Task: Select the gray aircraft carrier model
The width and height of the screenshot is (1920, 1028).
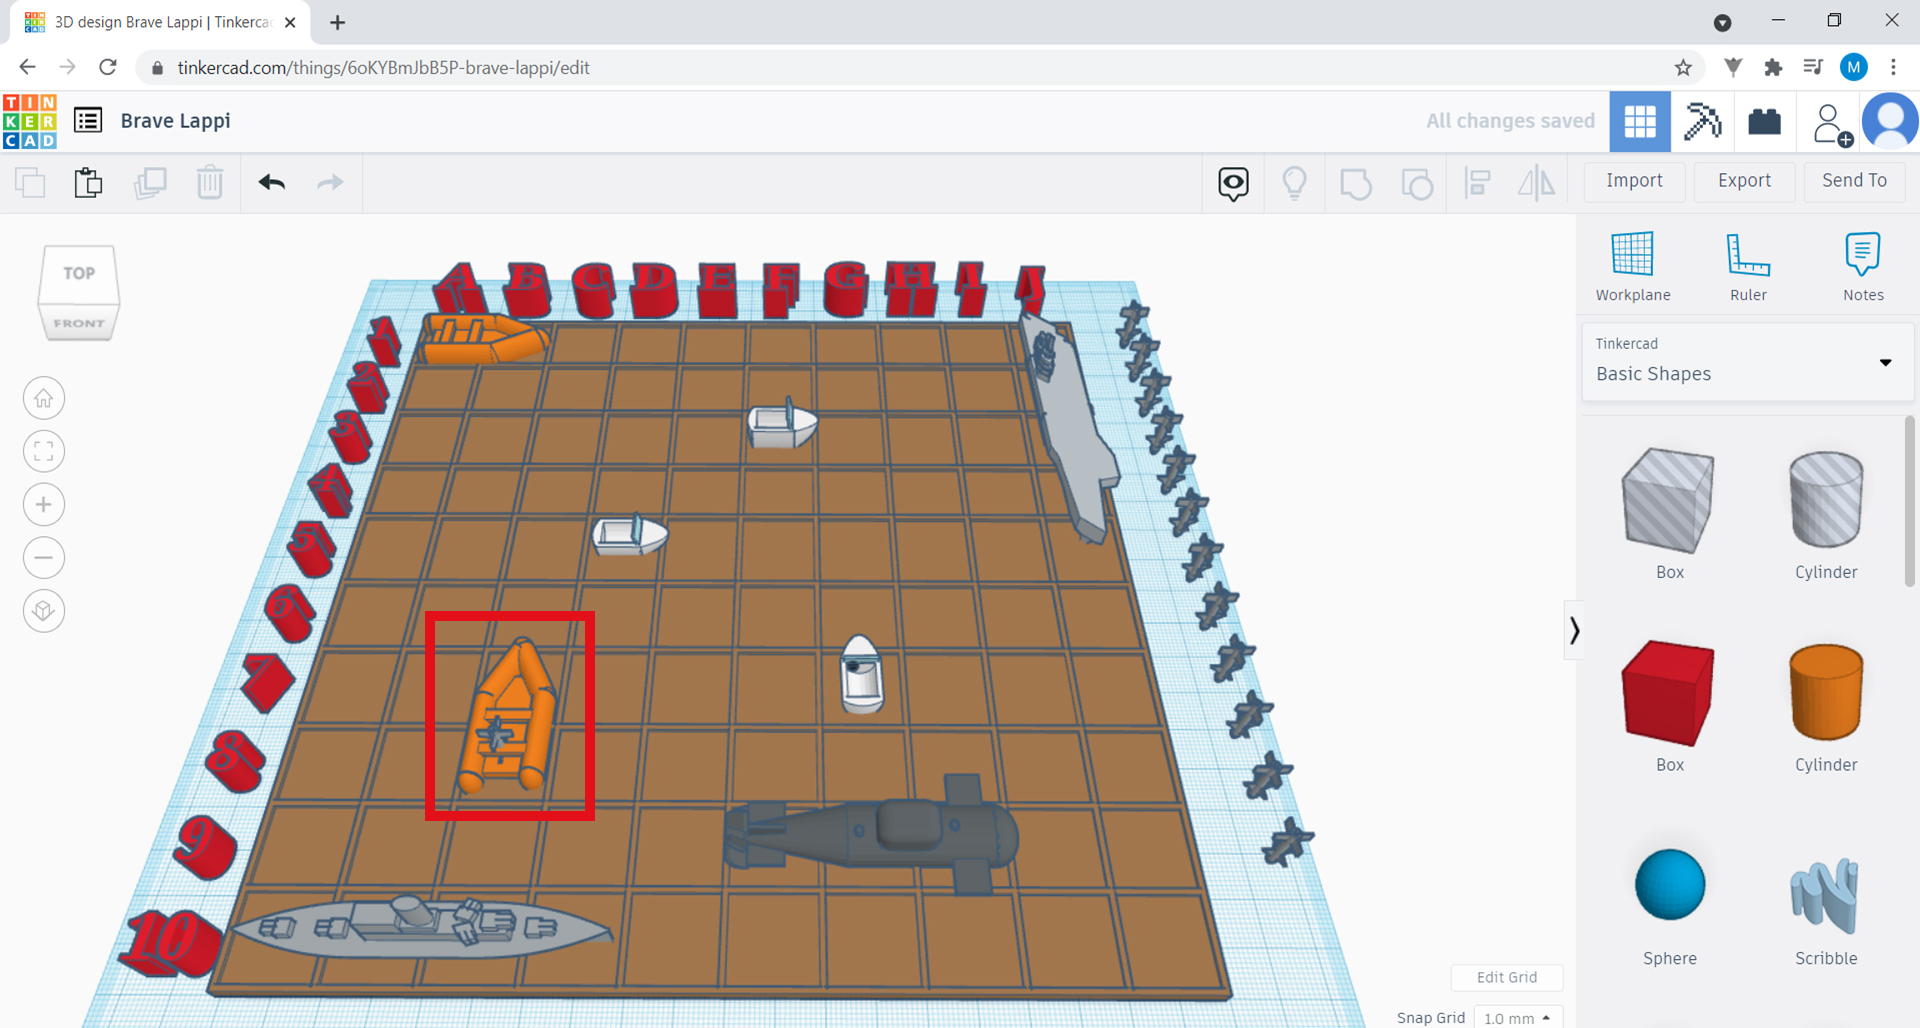Action: coord(1070,430)
